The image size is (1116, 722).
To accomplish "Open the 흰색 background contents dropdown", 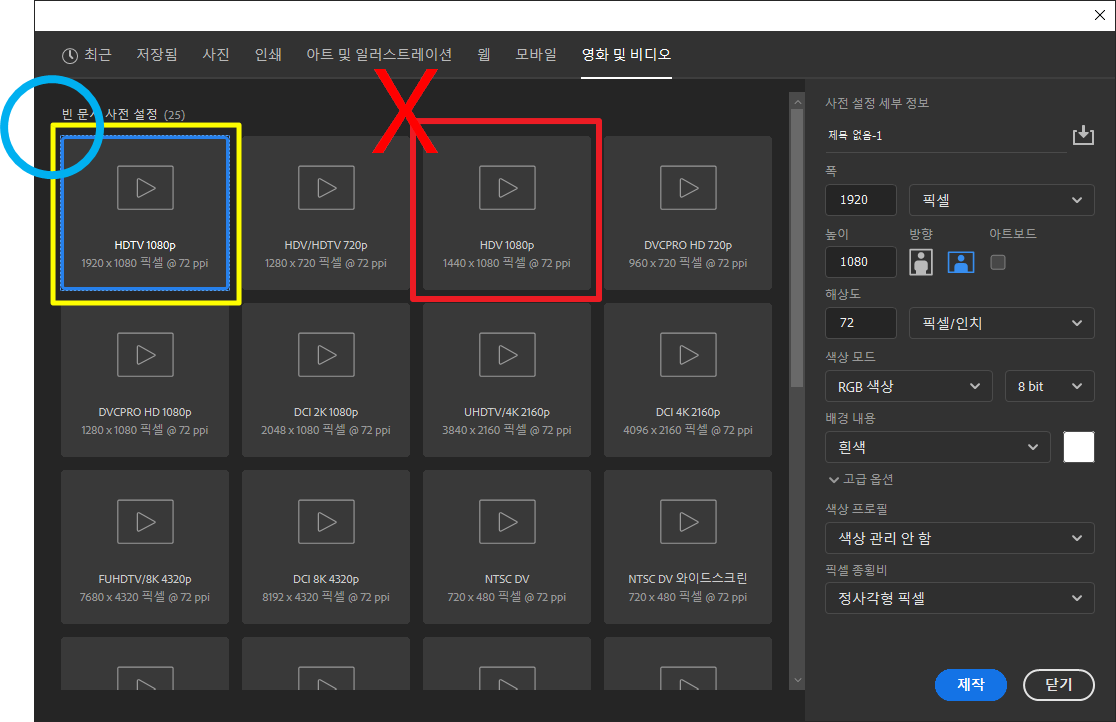I will 938,447.
